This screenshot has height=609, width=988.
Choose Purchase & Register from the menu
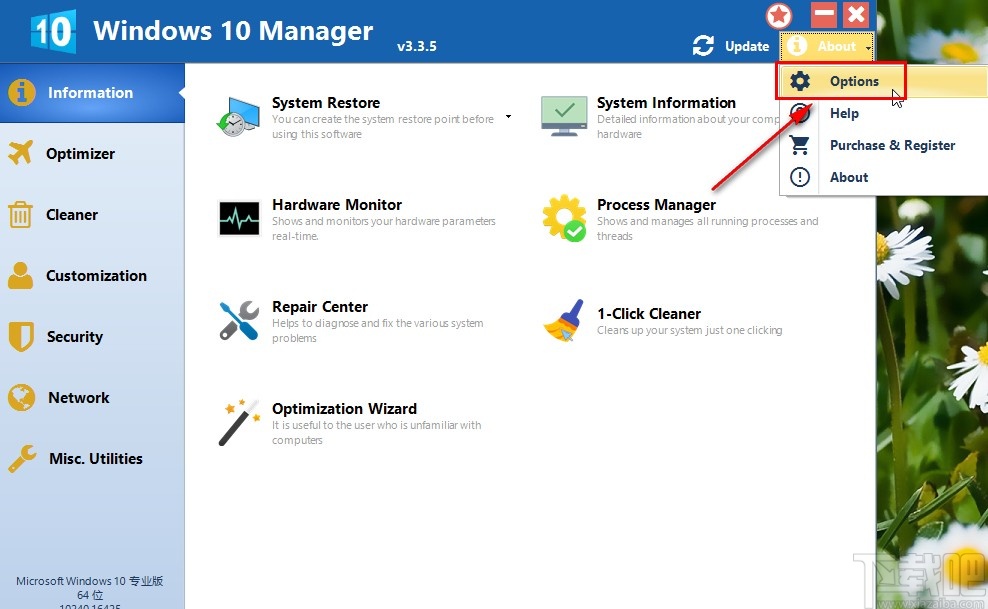coord(892,145)
